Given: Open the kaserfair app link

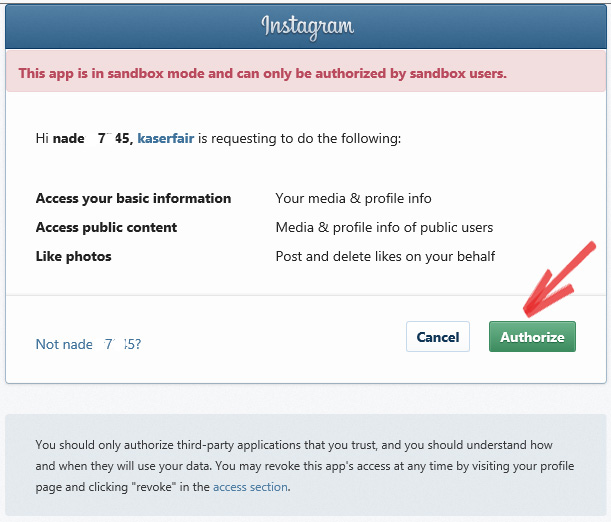Looking at the screenshot, I should pyautogui.click(x=166, y=138).
